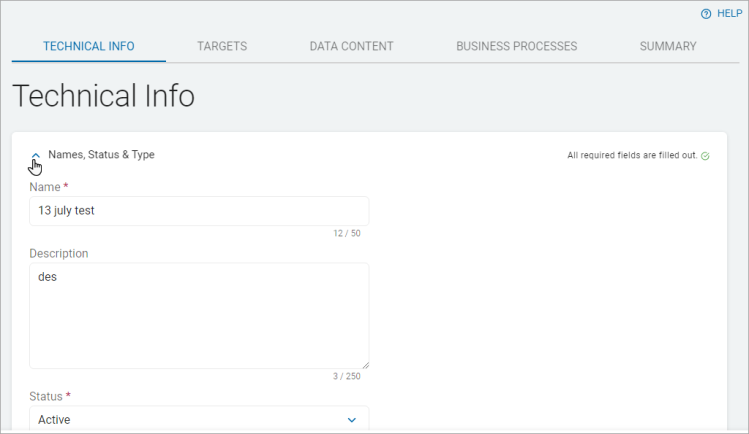Click the Names, Status & Type section title
749x434 pixels.
click(101, 155)
